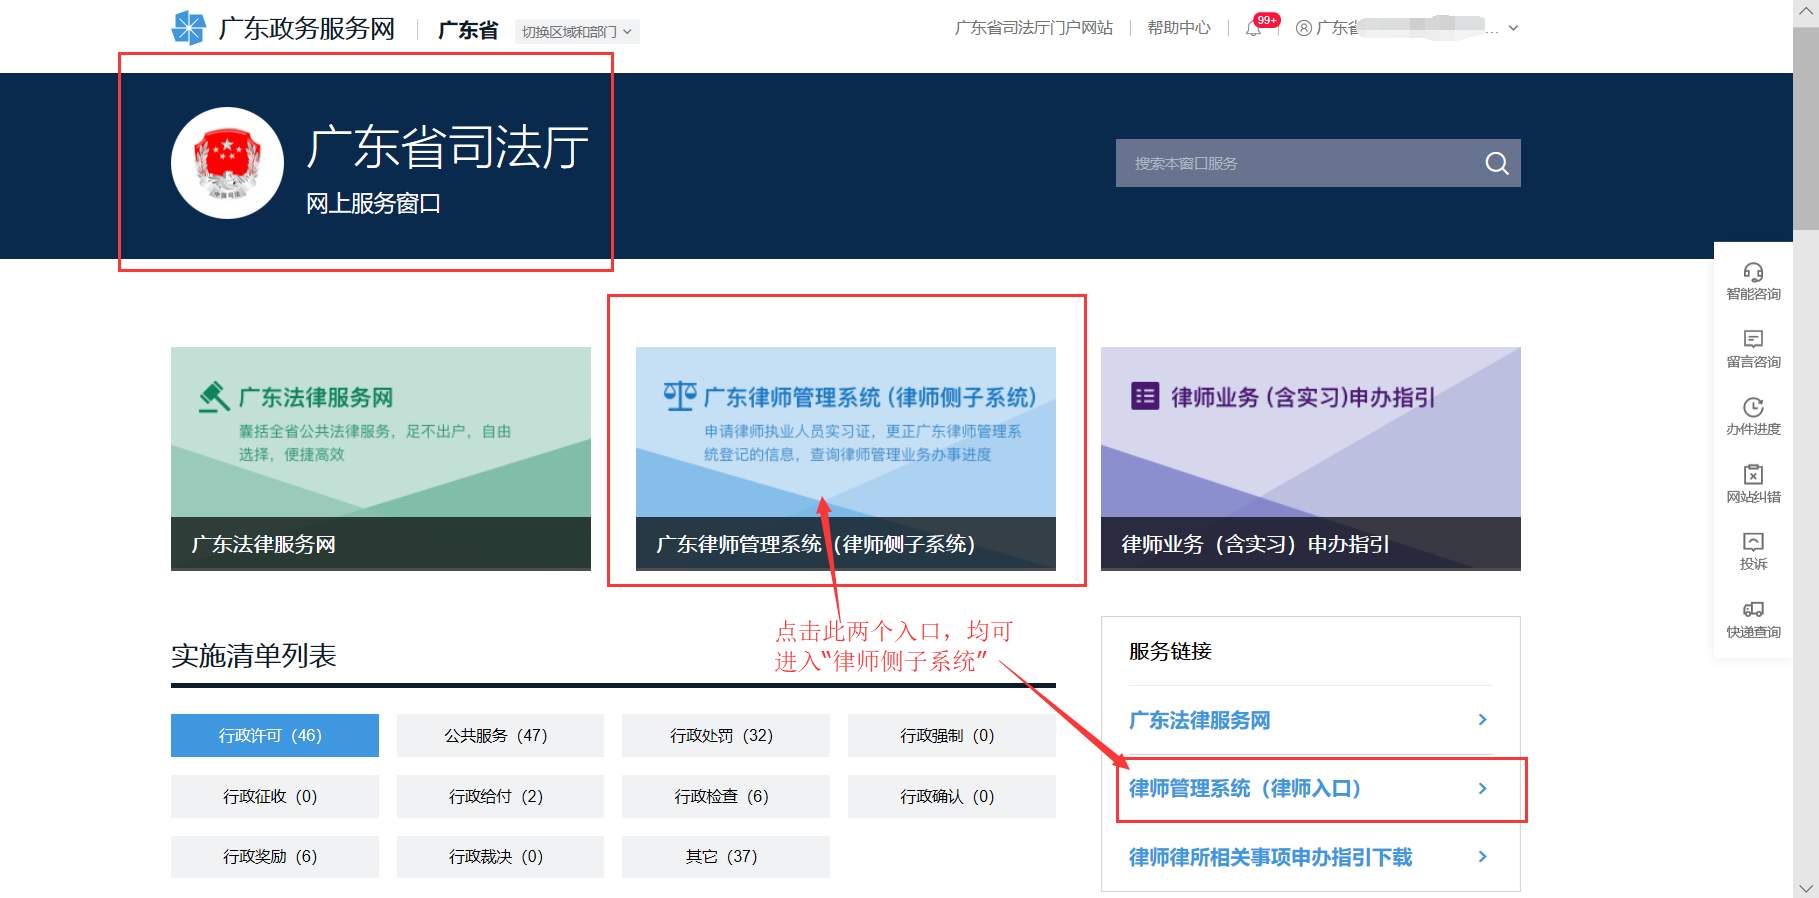The height and width of the screenshot is (898, 1819).
Task: Click chevron next to 广东法律服务网 link
Action: 1482,720
